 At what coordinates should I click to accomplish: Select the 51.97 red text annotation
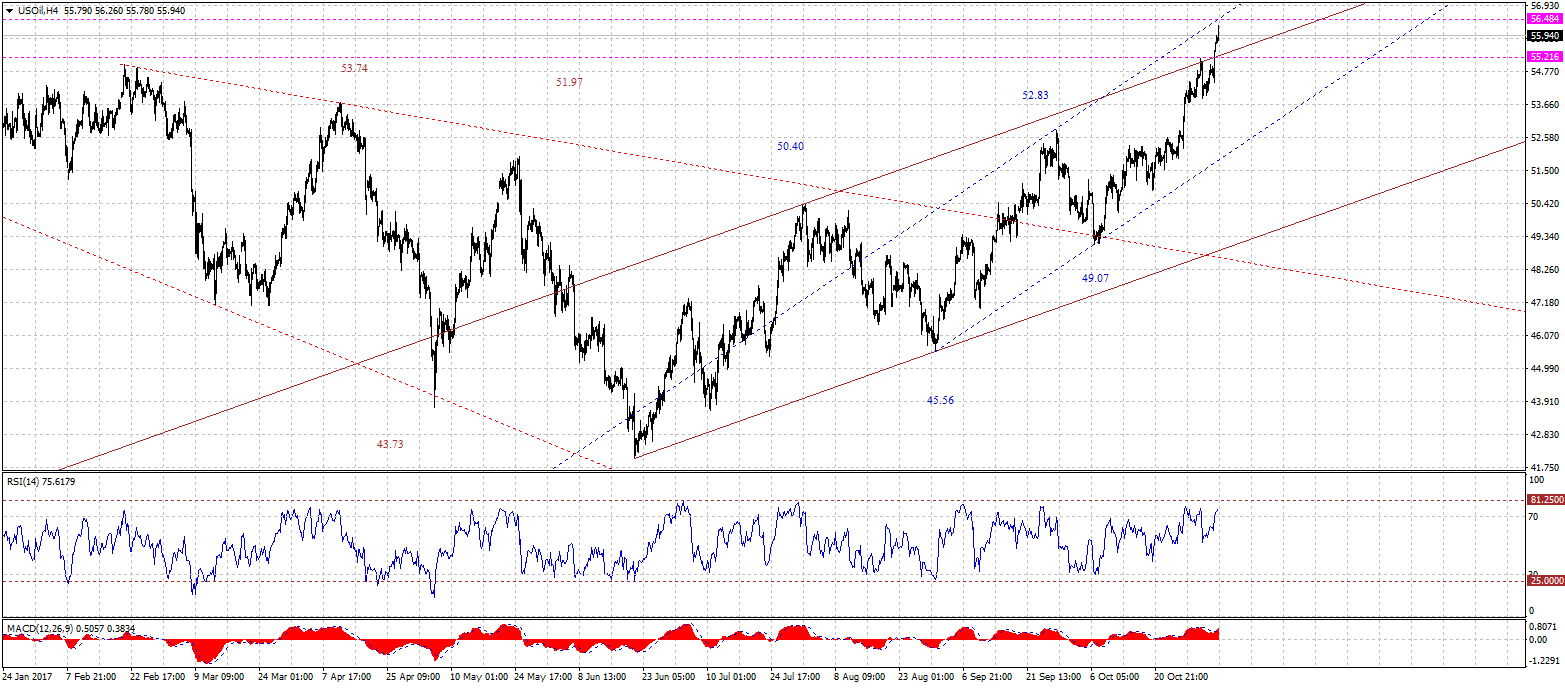point(570,82)
